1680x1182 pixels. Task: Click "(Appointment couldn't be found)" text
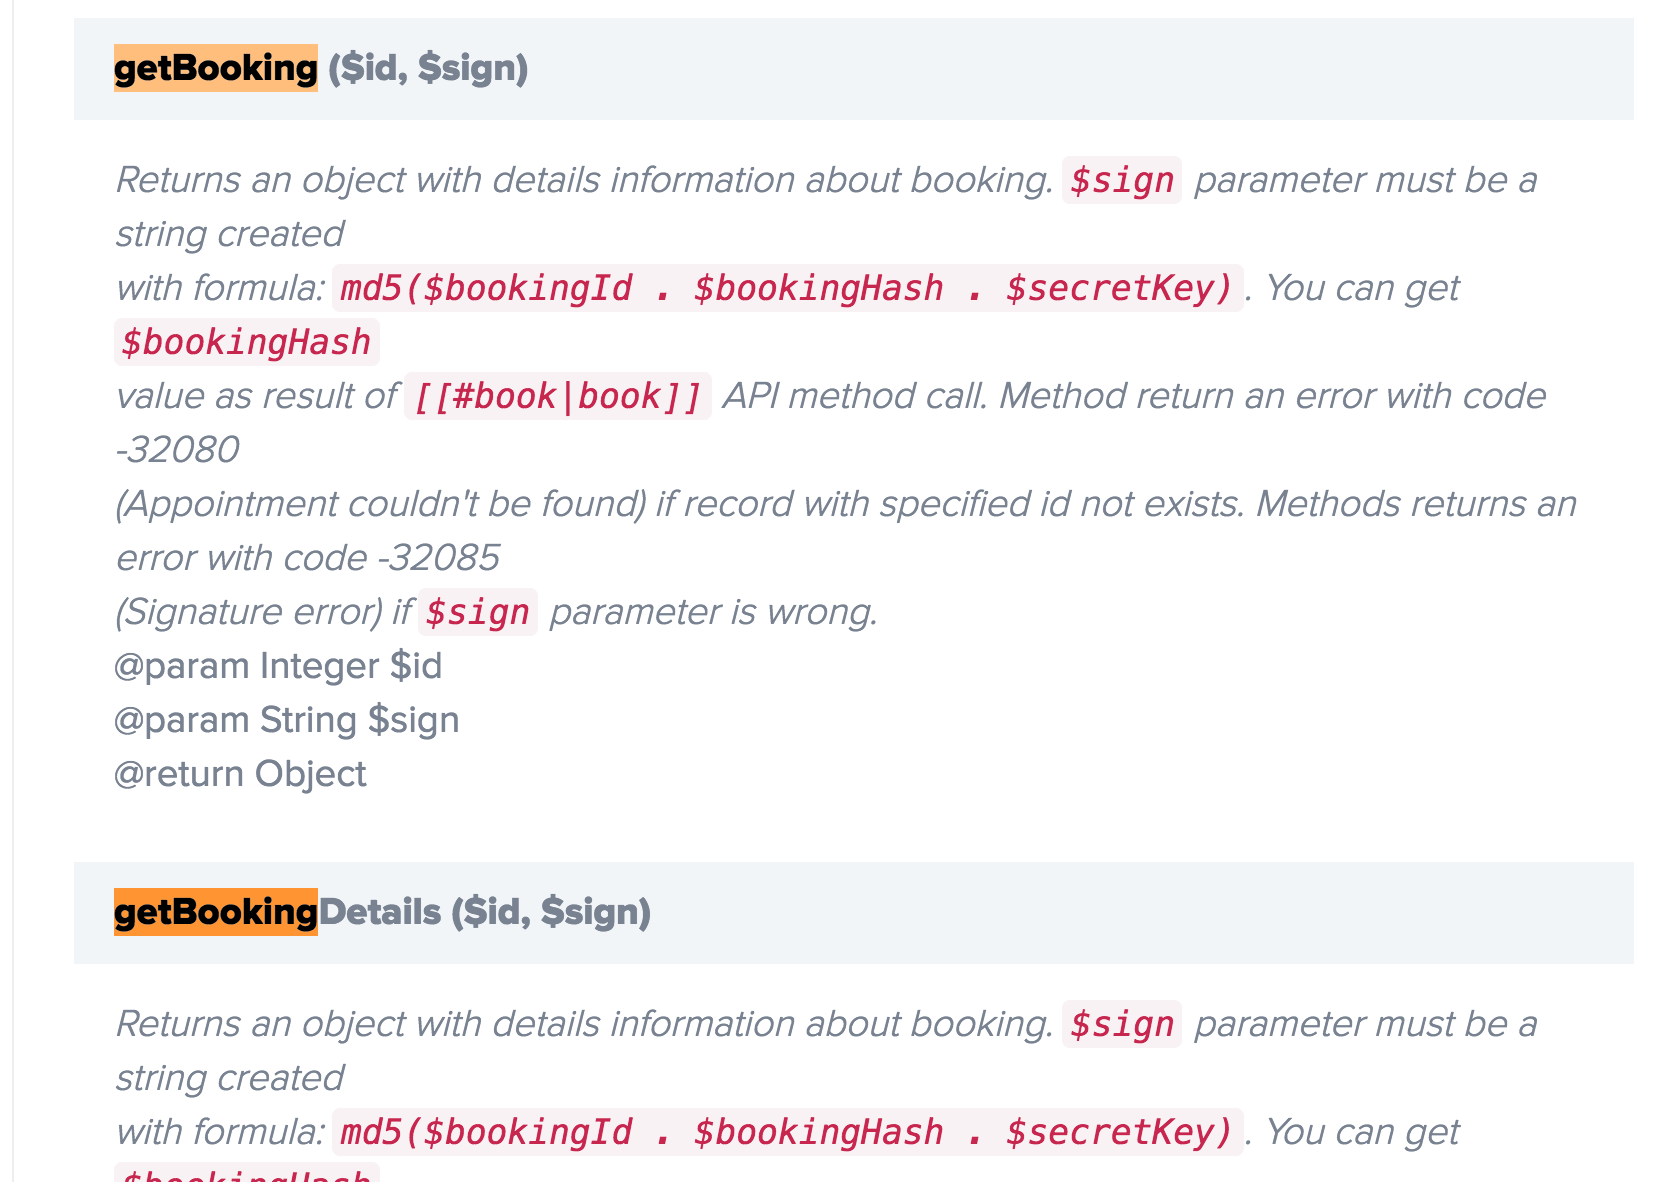coord(381,504)
